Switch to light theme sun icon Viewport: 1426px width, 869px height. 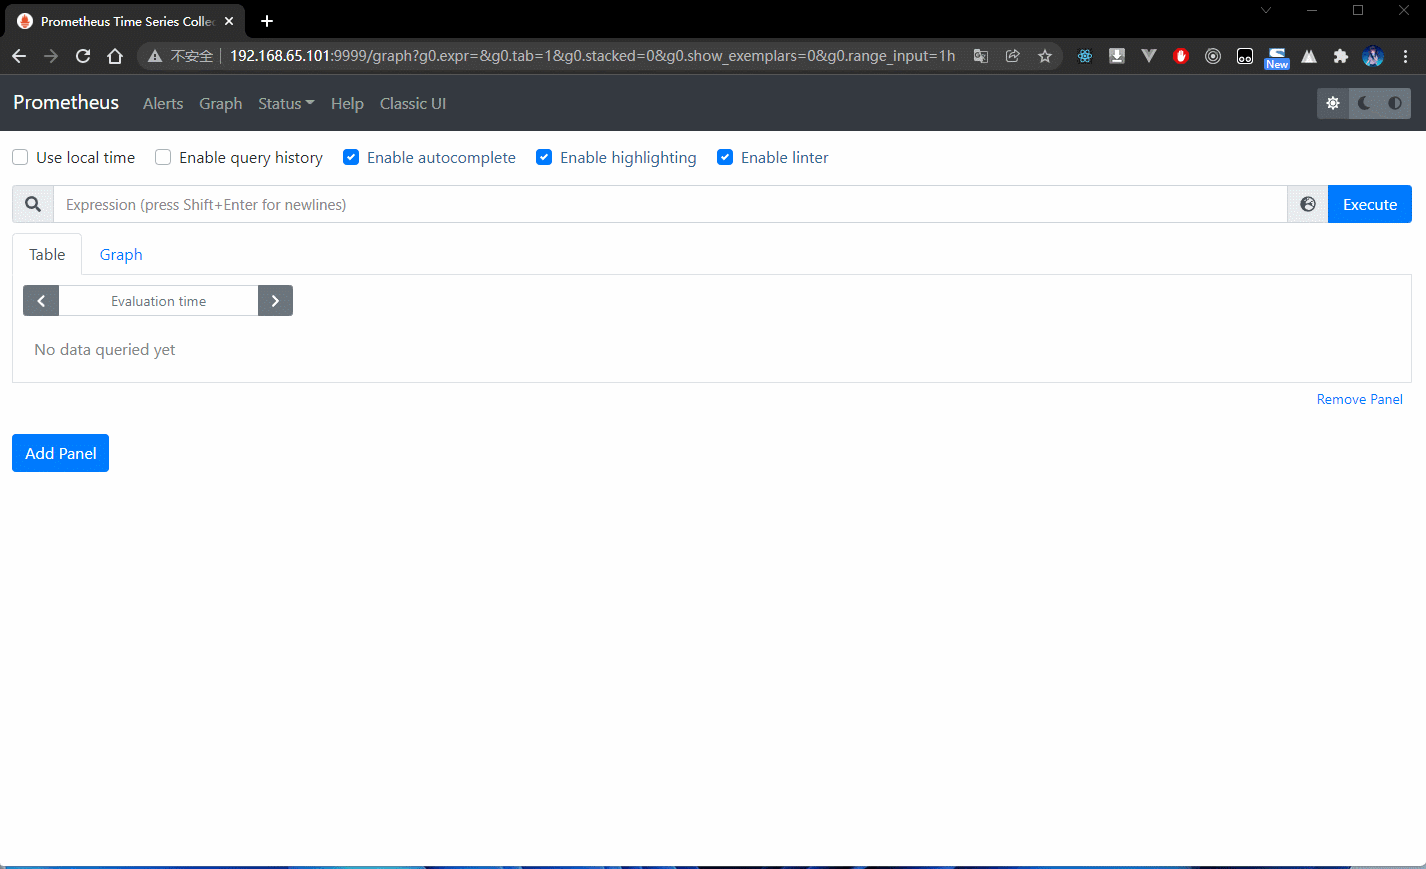tap(1333, 103)
